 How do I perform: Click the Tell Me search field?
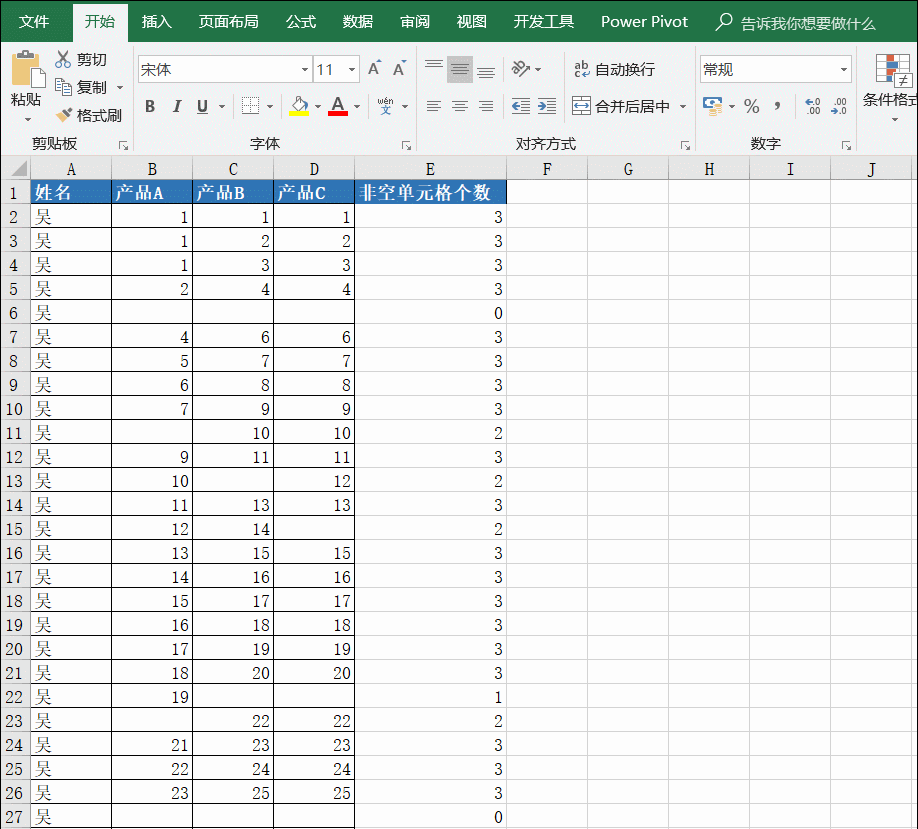coord(808,23)
